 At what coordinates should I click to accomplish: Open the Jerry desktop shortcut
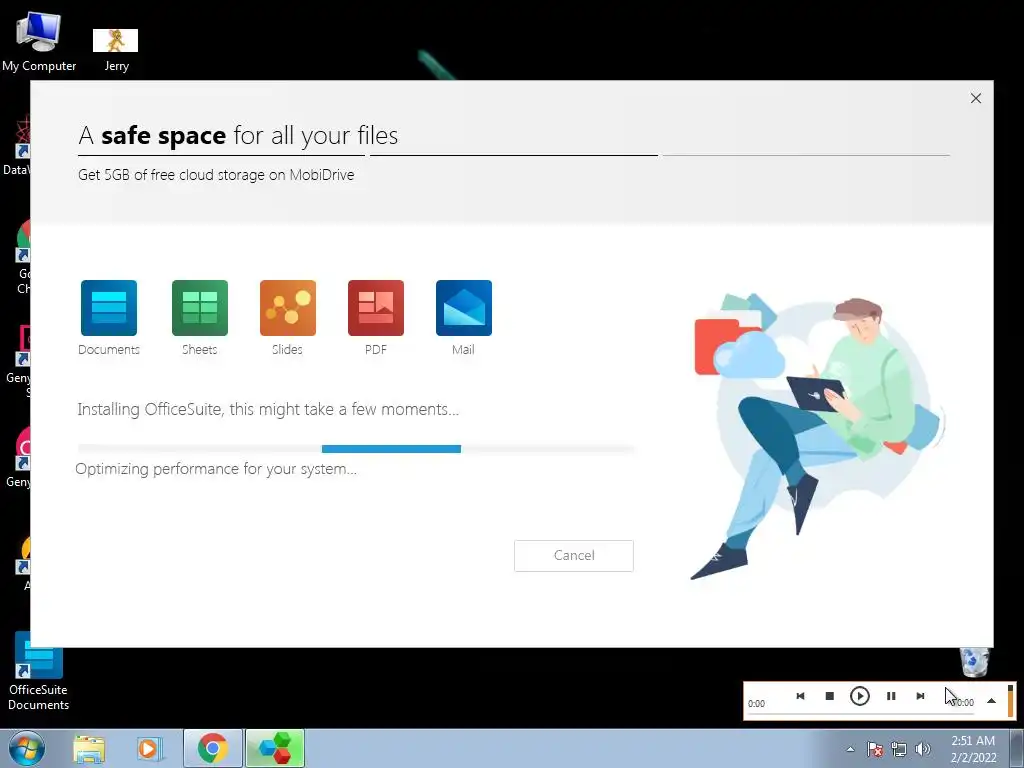click(x=116, y=50)
